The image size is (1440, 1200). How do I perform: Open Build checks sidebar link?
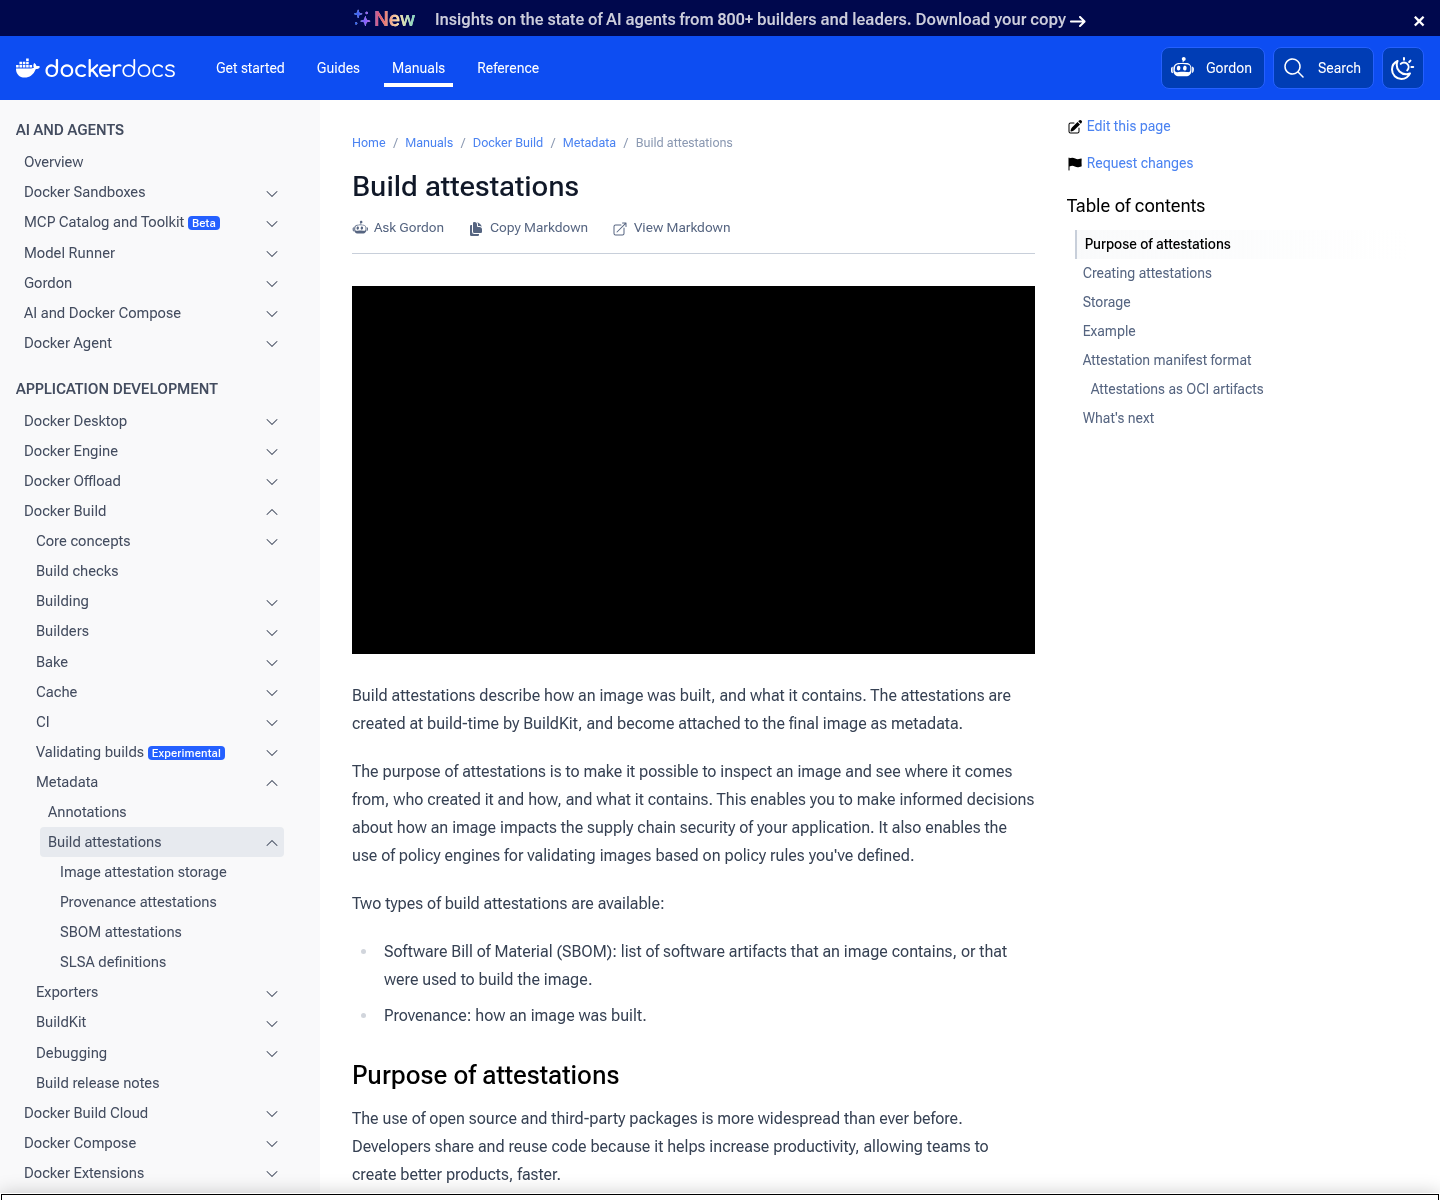pyautogui.click(x=77, y=571)
